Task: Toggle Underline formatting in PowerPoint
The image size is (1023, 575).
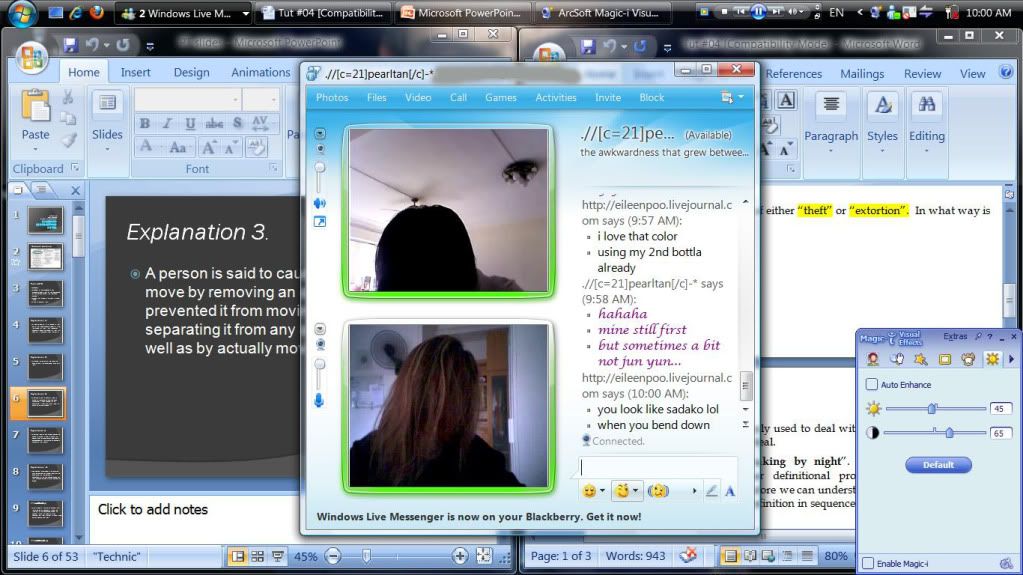Action: 190,123
